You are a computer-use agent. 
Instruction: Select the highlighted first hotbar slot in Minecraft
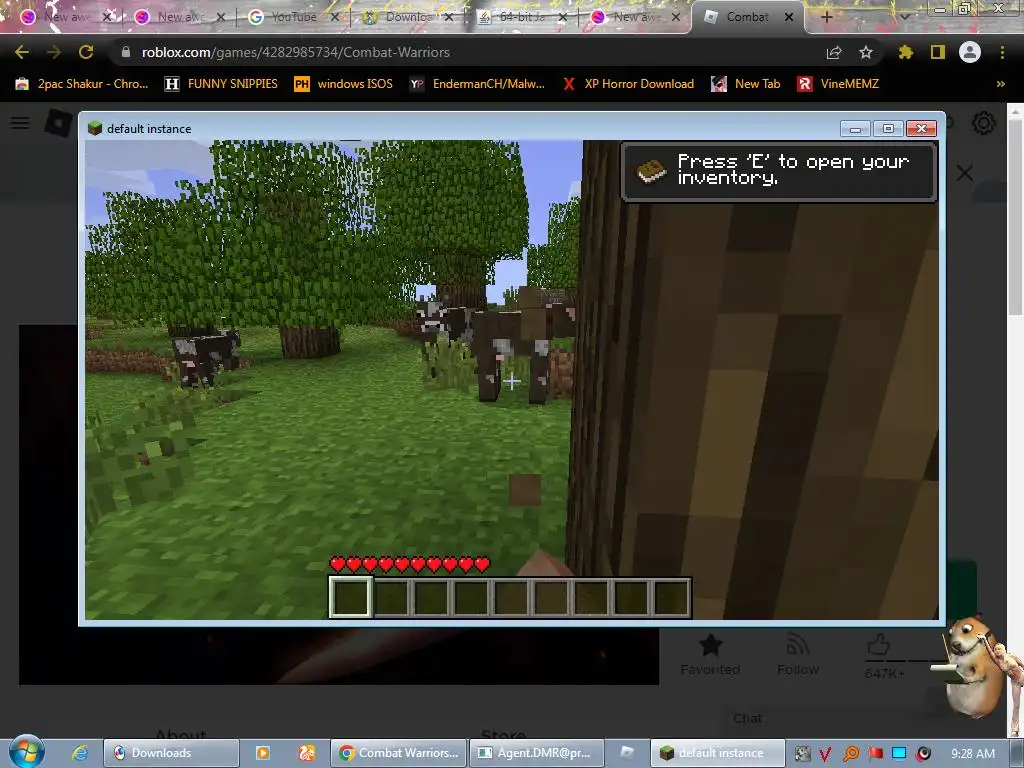(x=351, y=597)
